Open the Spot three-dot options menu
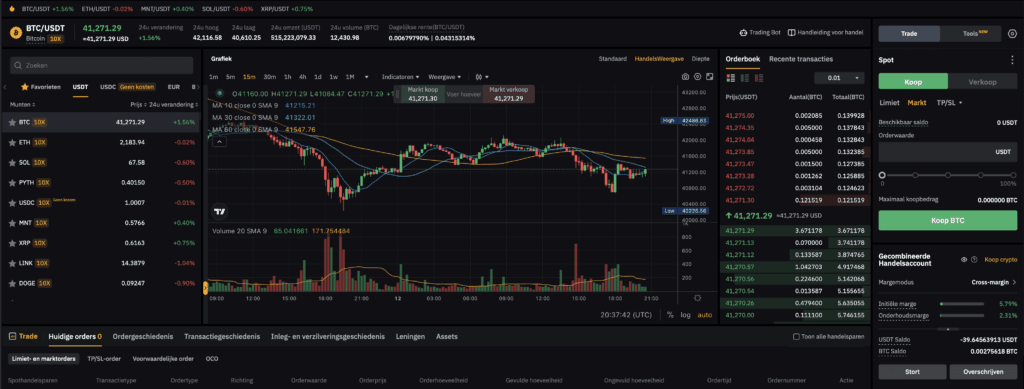1024x389 pixels. point(1012,60)
